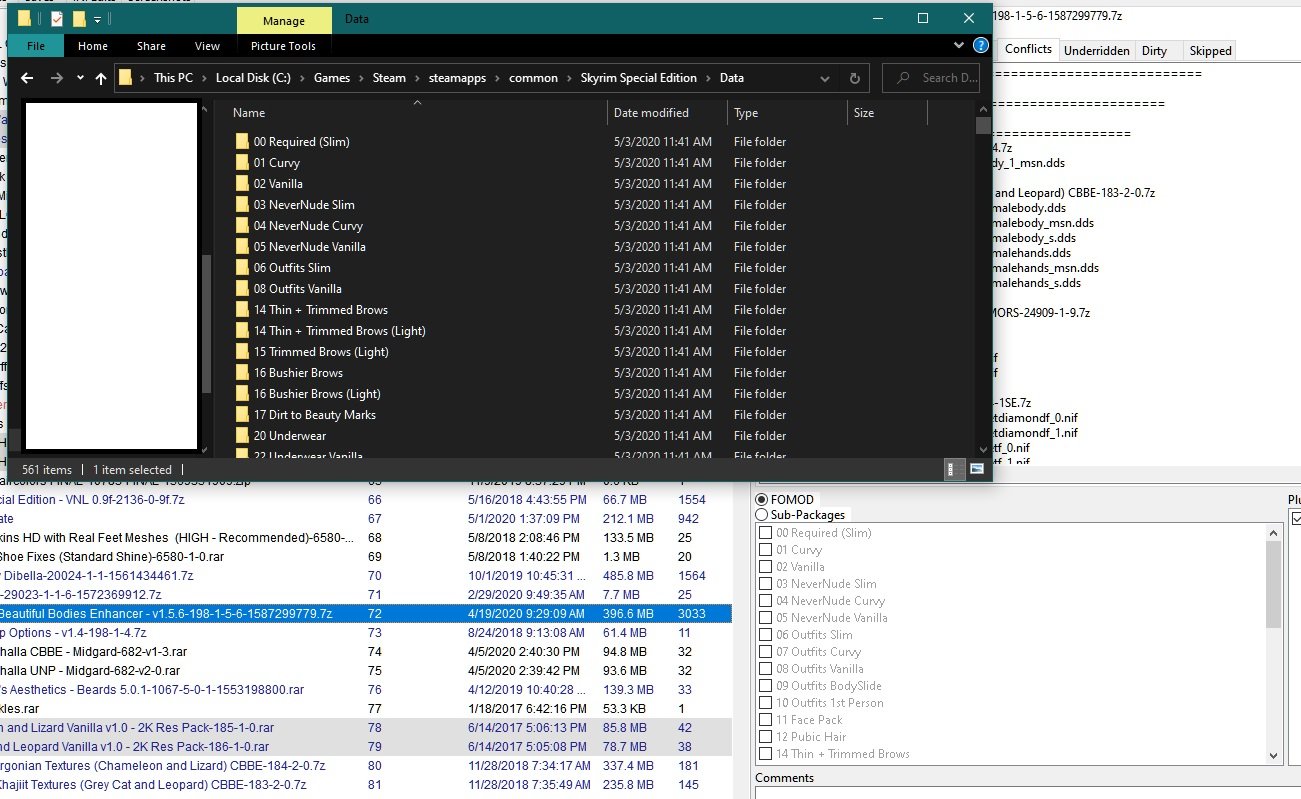Check 00 Required (Slim) sub-package

[x=765, y=533]
